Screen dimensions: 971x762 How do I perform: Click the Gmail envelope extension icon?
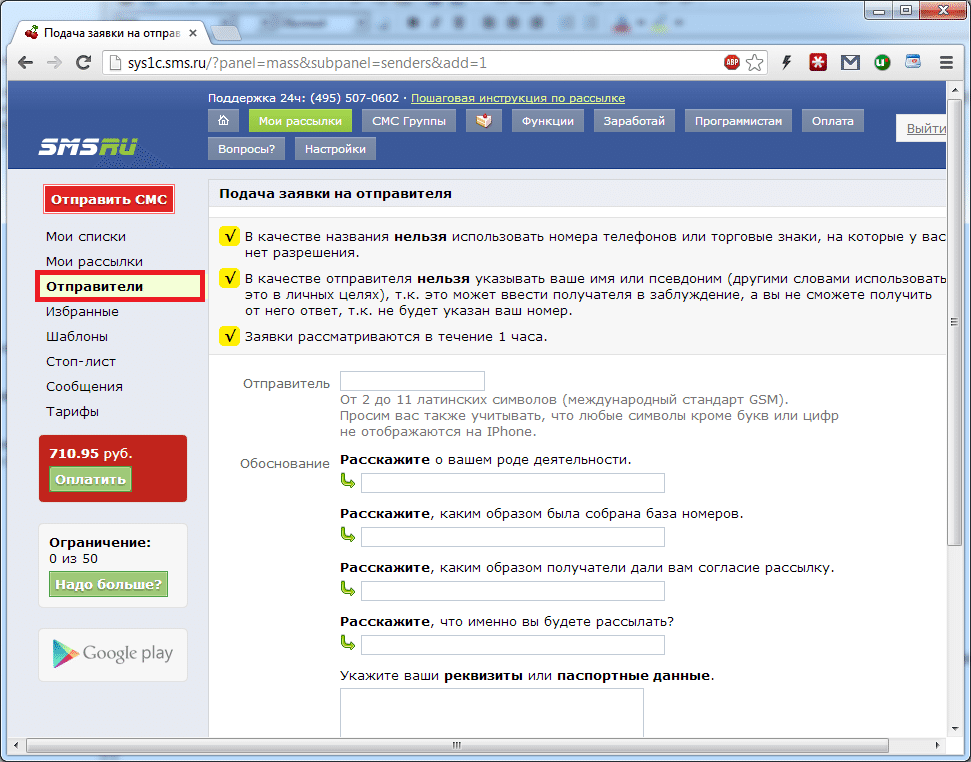[850, 63]
